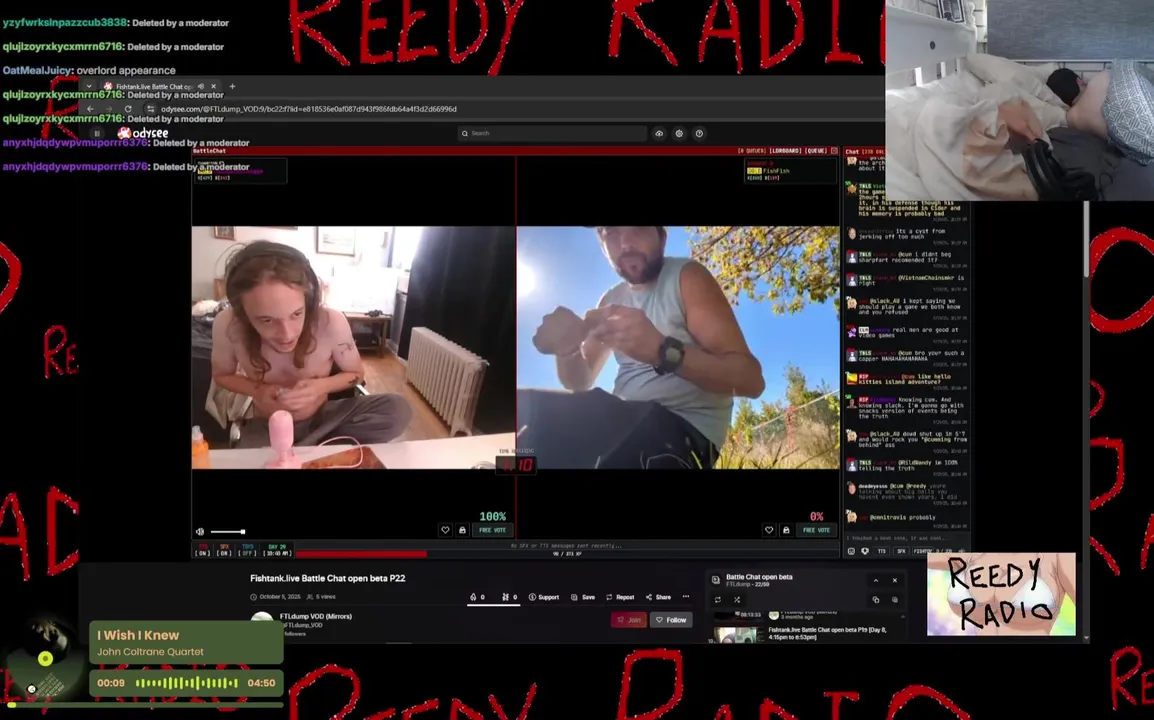The height and width of the screenshot is (720, 1154).
Task: Click the TTS button in chat
Action: [882, 551]
